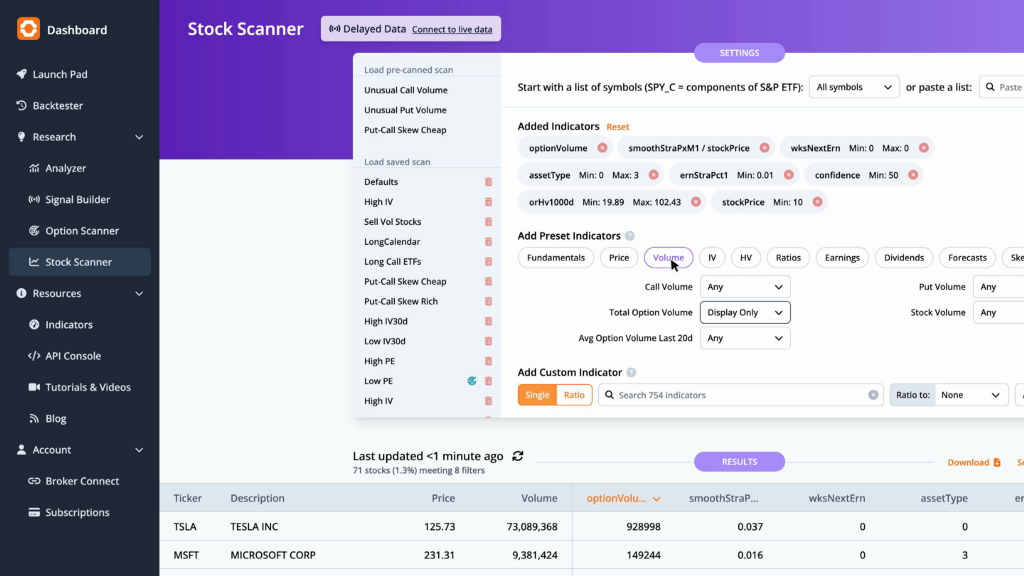Open the Earnings preset indicators tab

(842, 258)
